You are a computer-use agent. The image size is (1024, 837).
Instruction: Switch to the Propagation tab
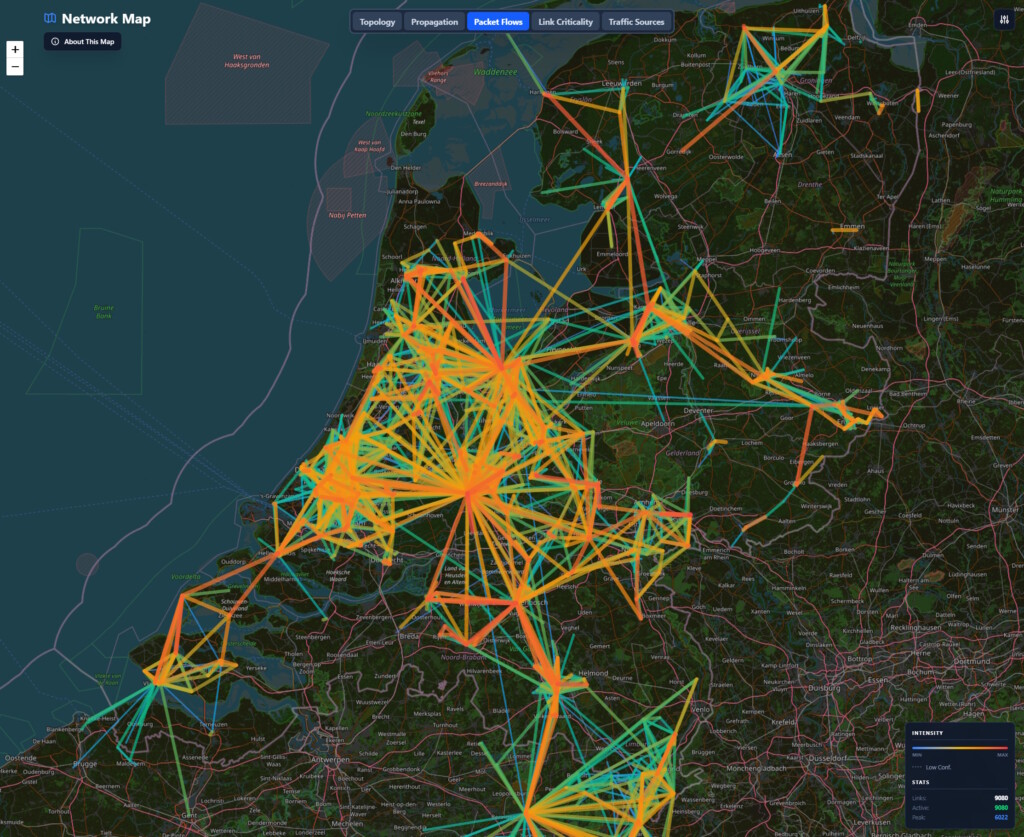coord(435,22)
